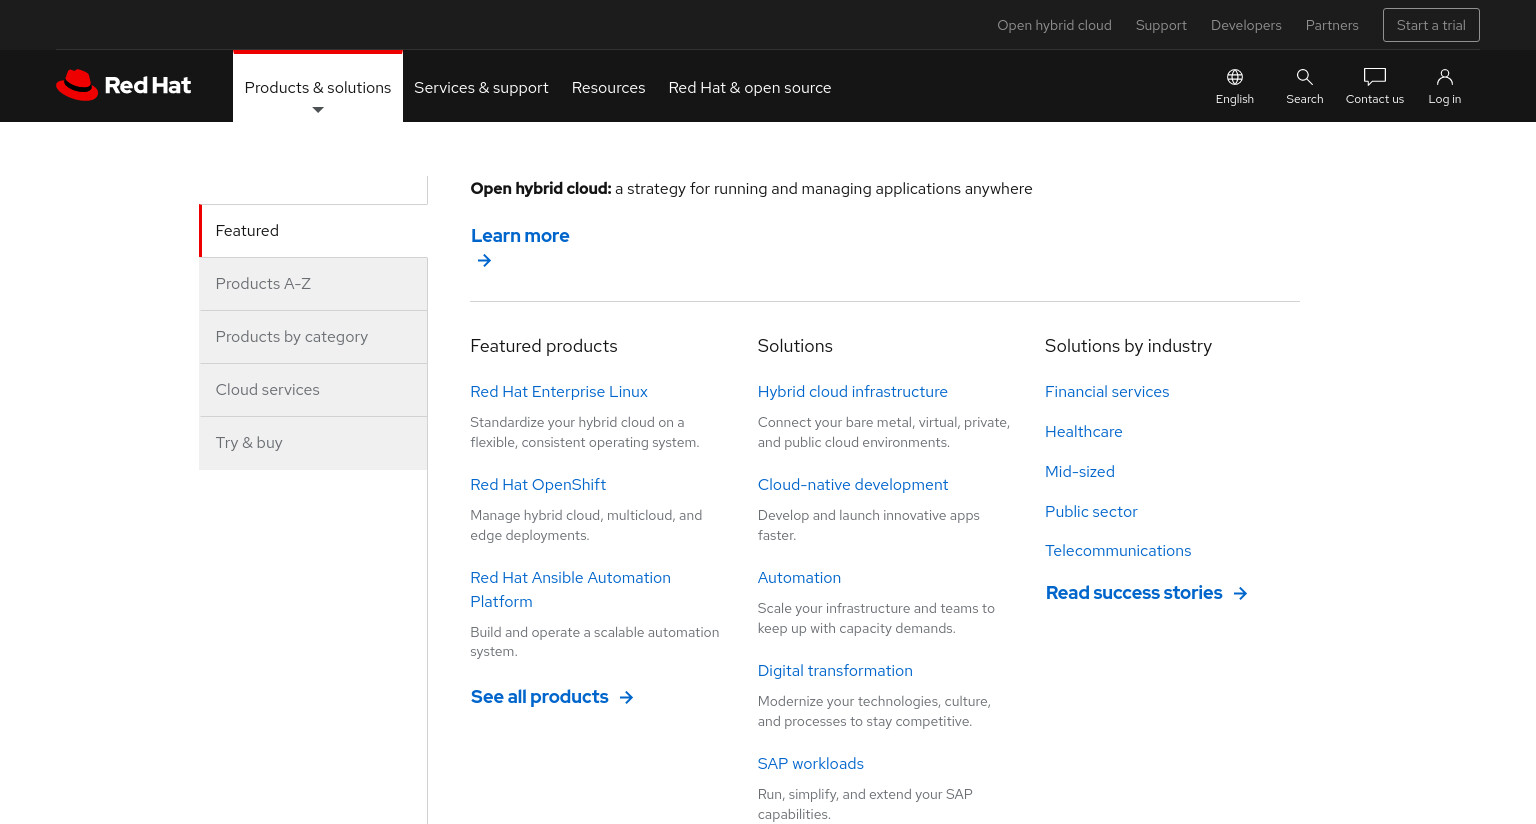The image size is (1536, 824).
Task: Open the Search magnifier icon
Action: pos(1305,77)
